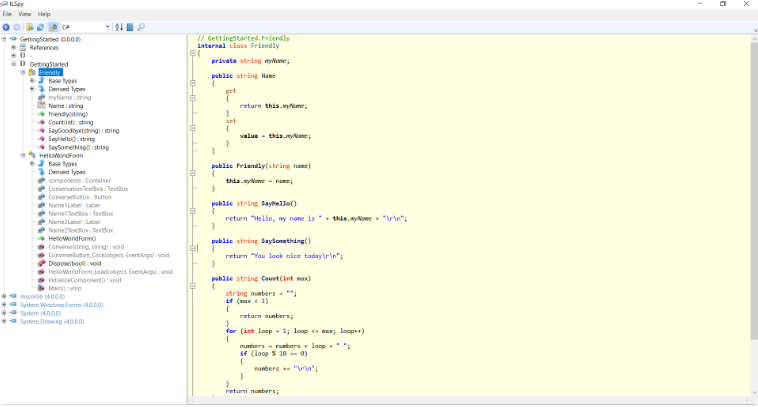Collapse the set accessor fold marker
Screen dimensions: 758x407
192,128
